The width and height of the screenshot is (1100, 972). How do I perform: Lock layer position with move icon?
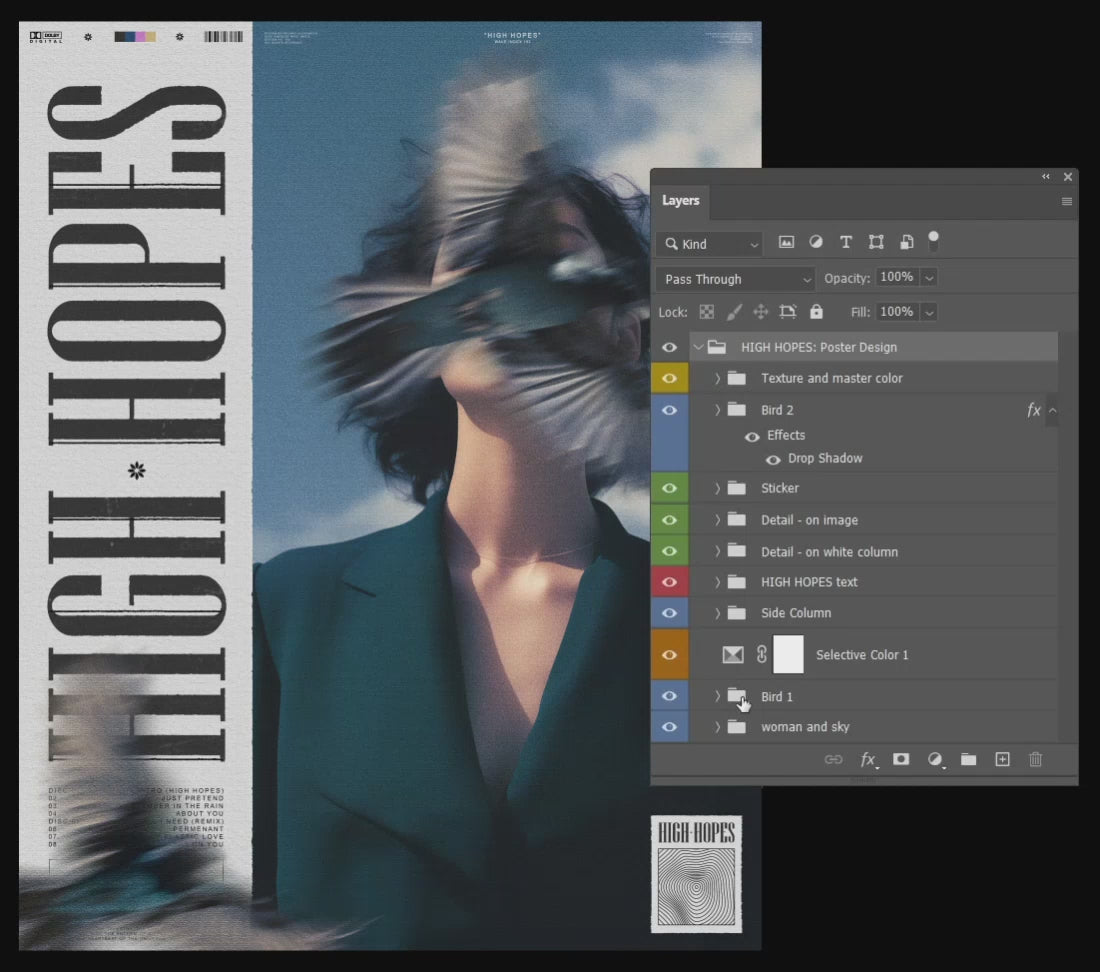tap(760, 312)
